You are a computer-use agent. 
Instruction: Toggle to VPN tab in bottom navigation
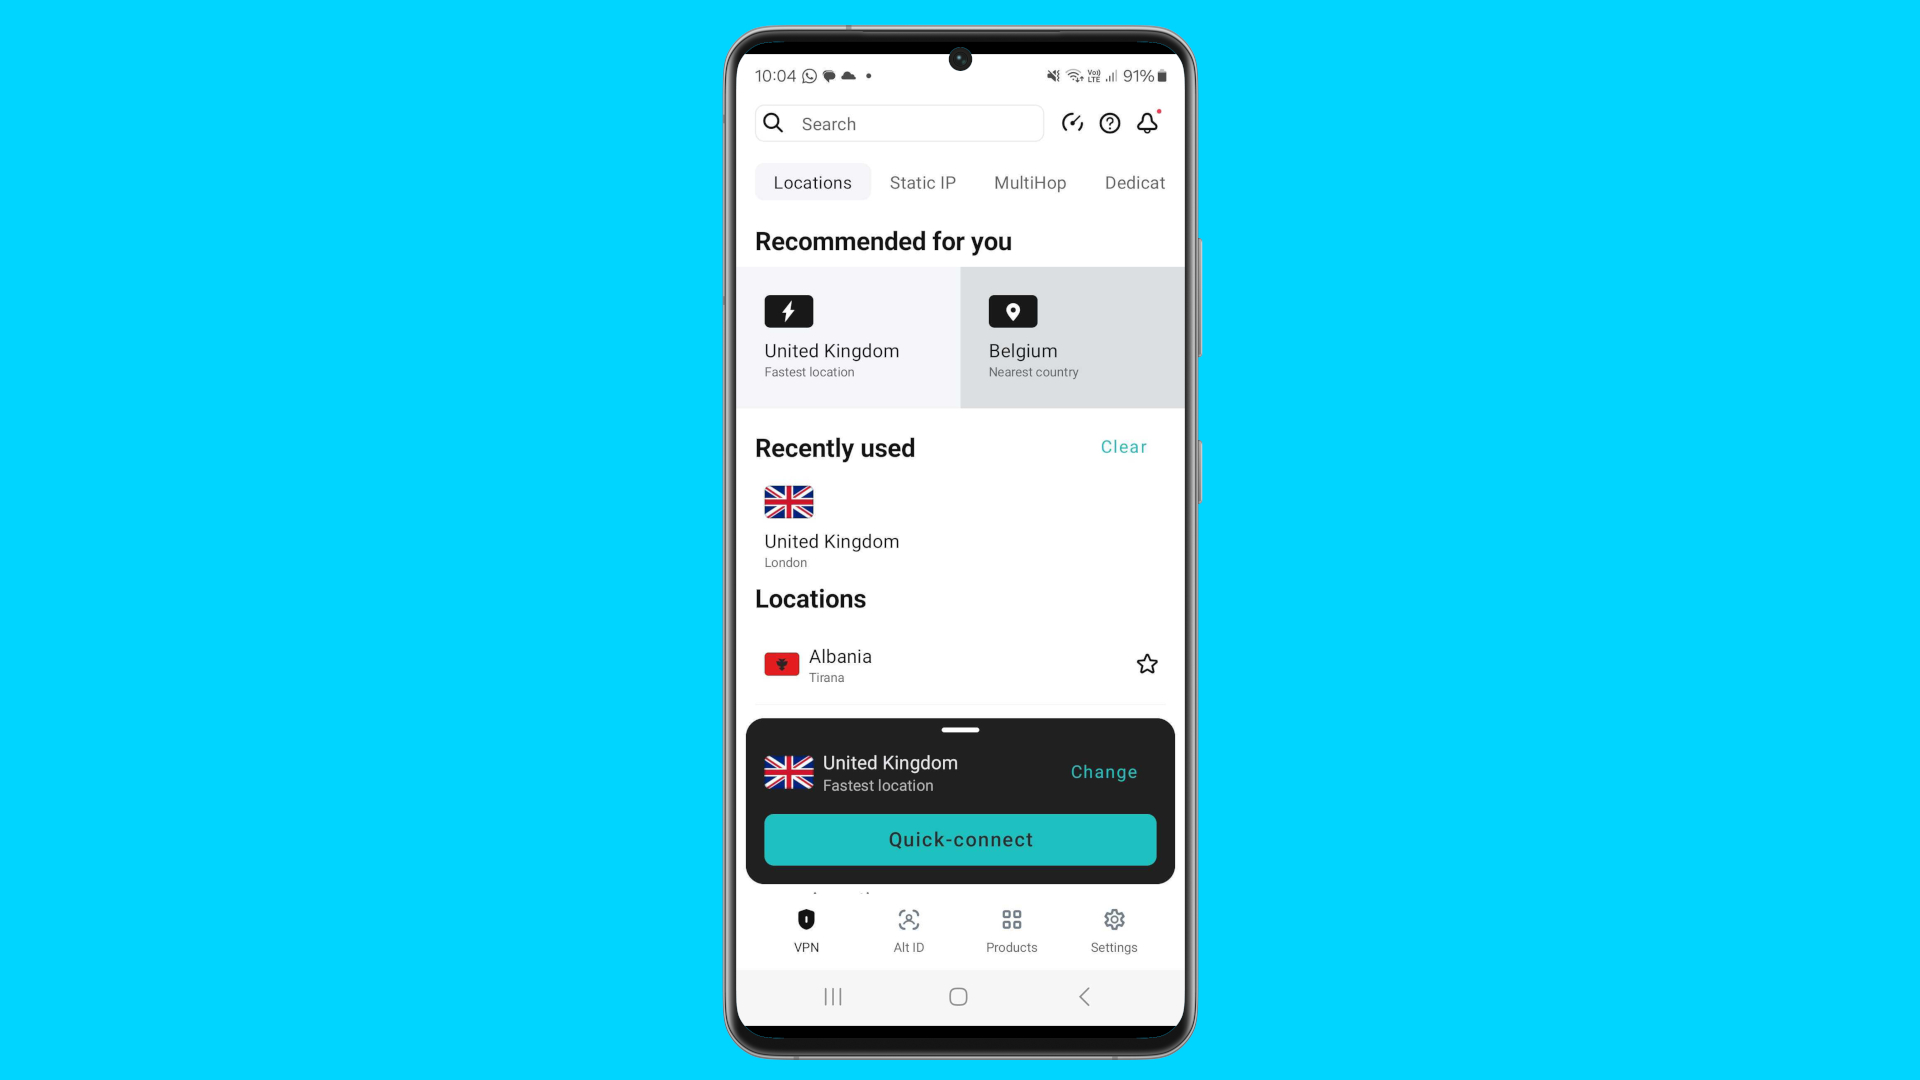806,930
